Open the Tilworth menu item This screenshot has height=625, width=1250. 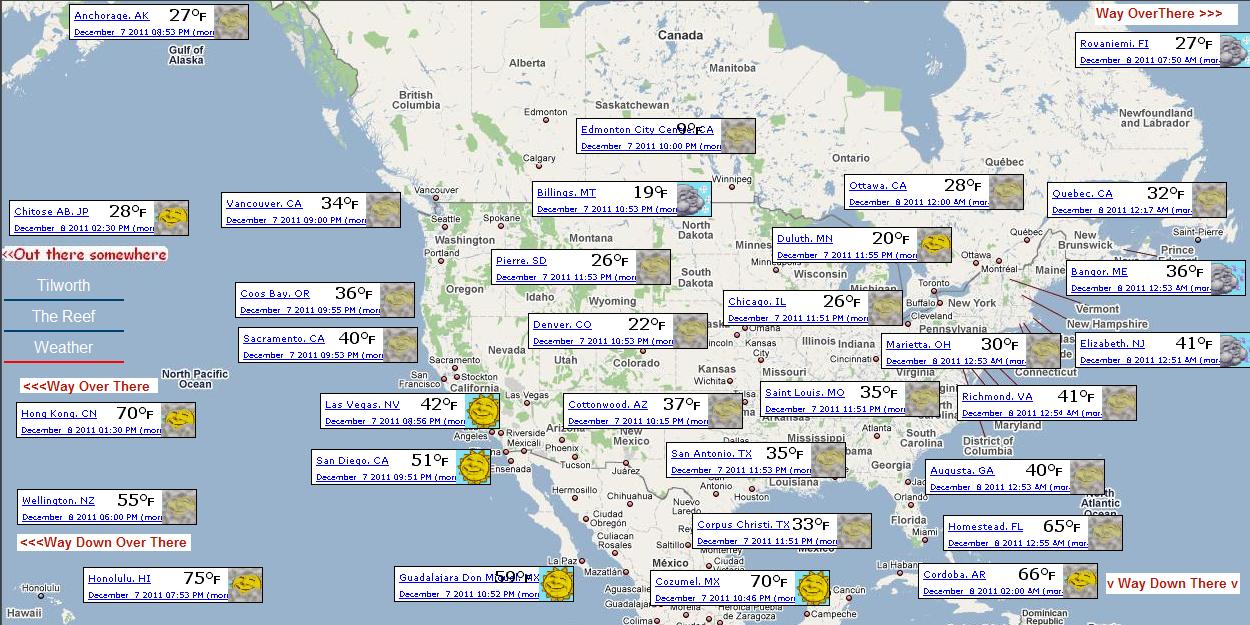coord(64,285)
